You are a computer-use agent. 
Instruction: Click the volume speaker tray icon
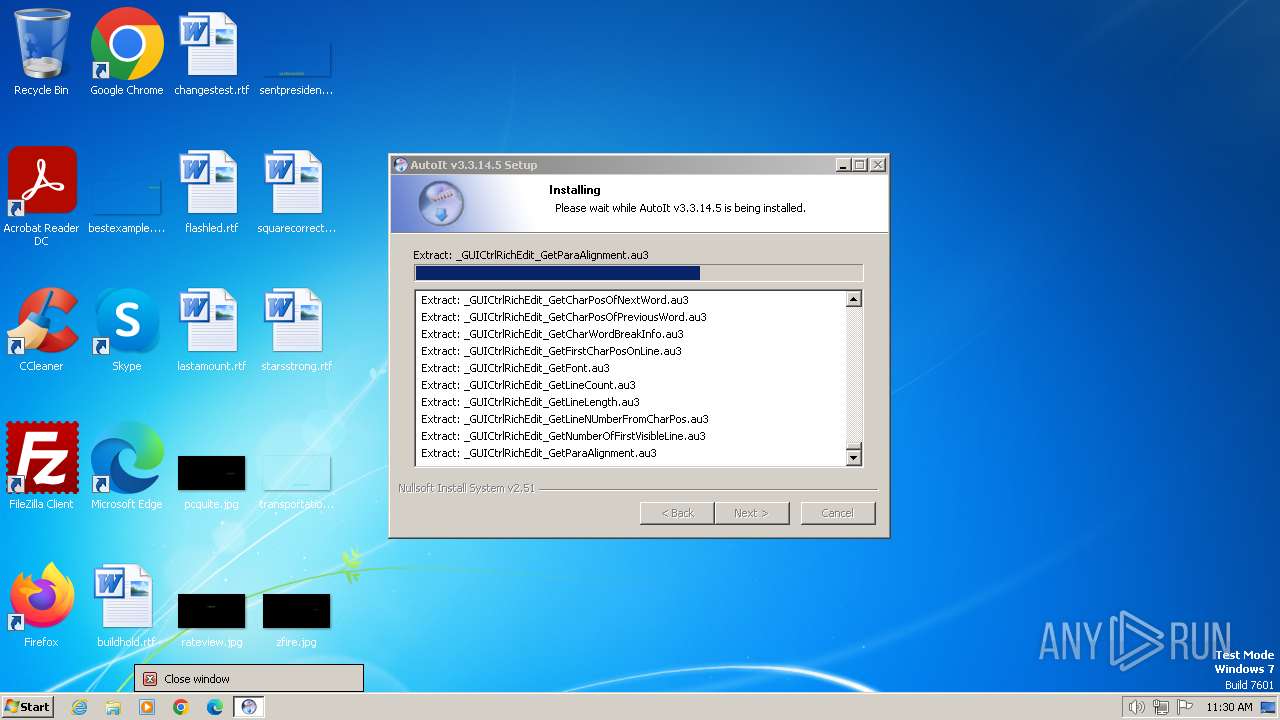point(1136,707)
